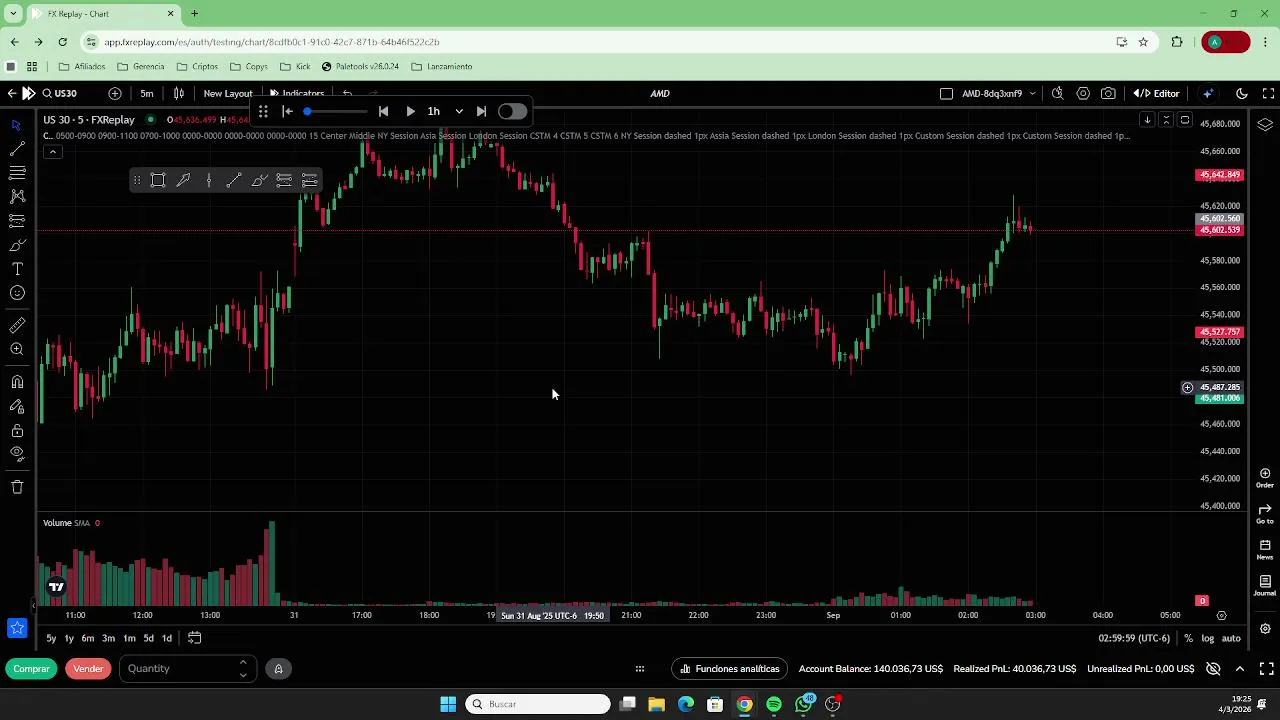The image size is (1280, 720).
Task: Toggle auto scale on price axis
Action: (1231, 638)
